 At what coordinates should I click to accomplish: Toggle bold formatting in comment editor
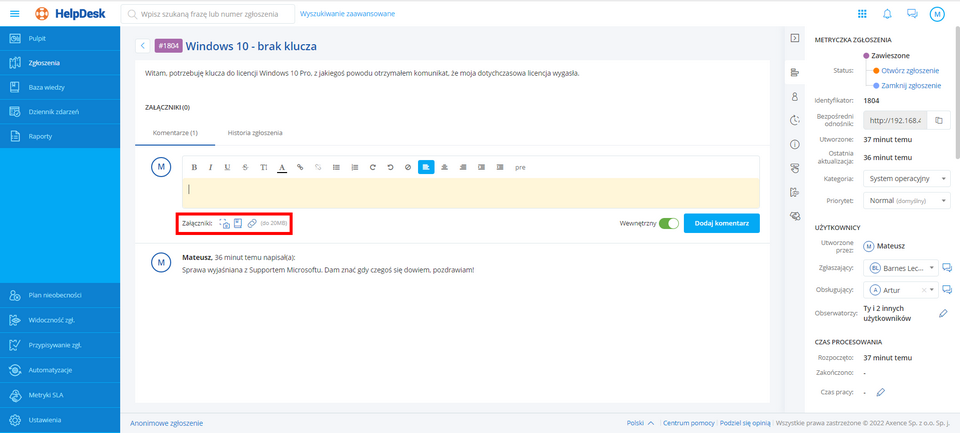pyautogui.click(x=194, y=167)
